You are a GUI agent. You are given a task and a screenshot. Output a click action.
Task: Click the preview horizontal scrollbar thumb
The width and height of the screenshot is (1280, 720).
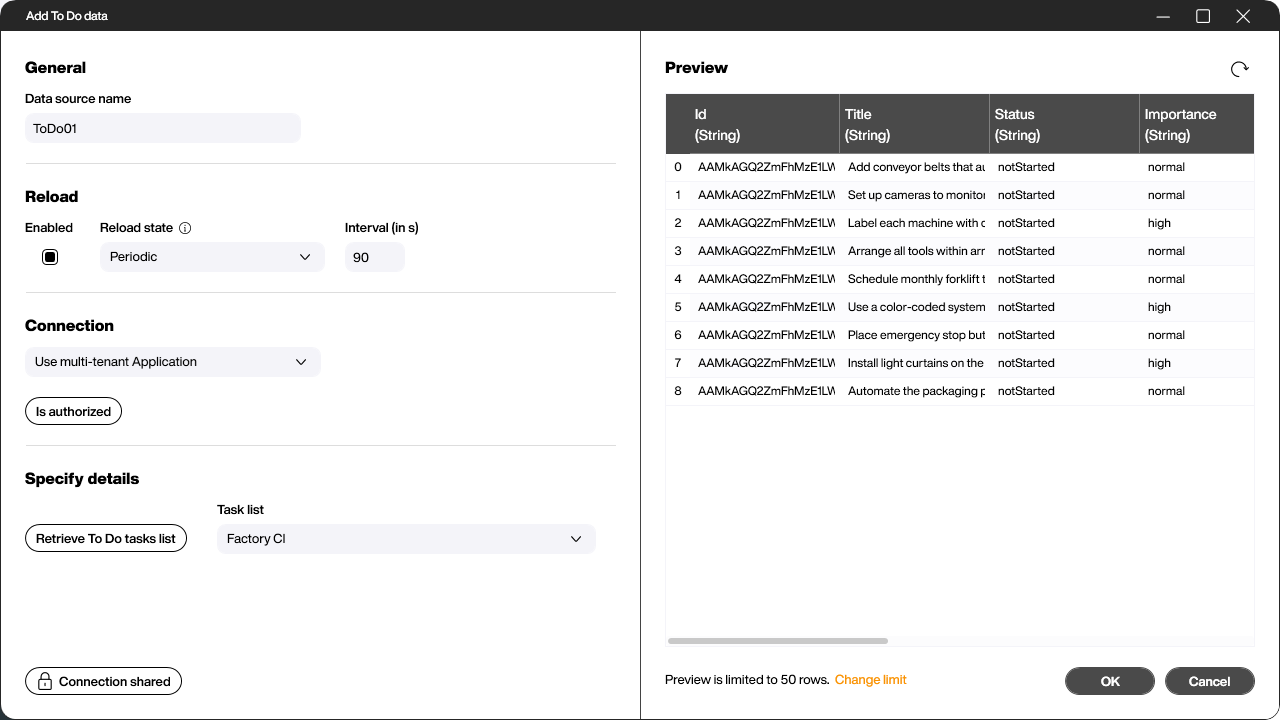(x=778, y=641)
